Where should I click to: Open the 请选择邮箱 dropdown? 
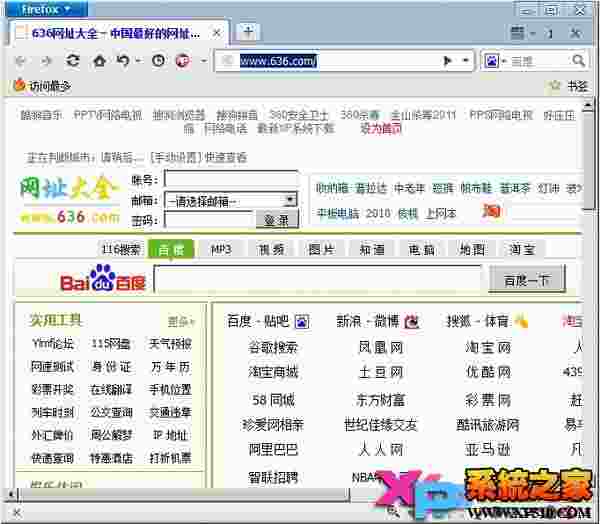pos(230,200)
